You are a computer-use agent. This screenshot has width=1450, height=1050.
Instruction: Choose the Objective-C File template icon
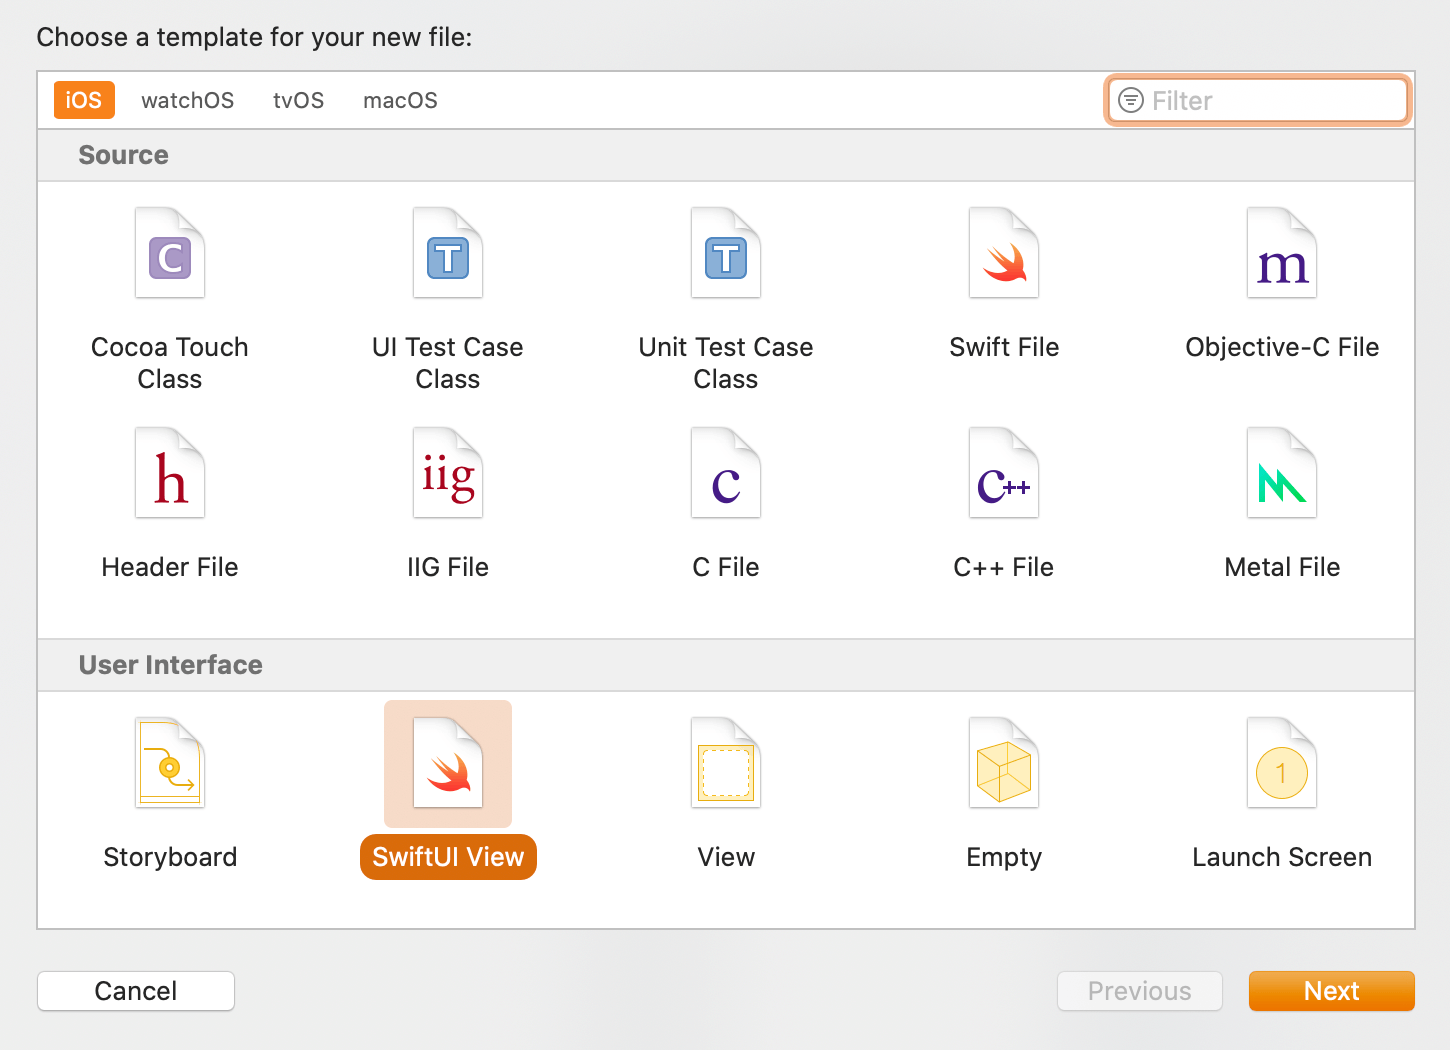1282,254
